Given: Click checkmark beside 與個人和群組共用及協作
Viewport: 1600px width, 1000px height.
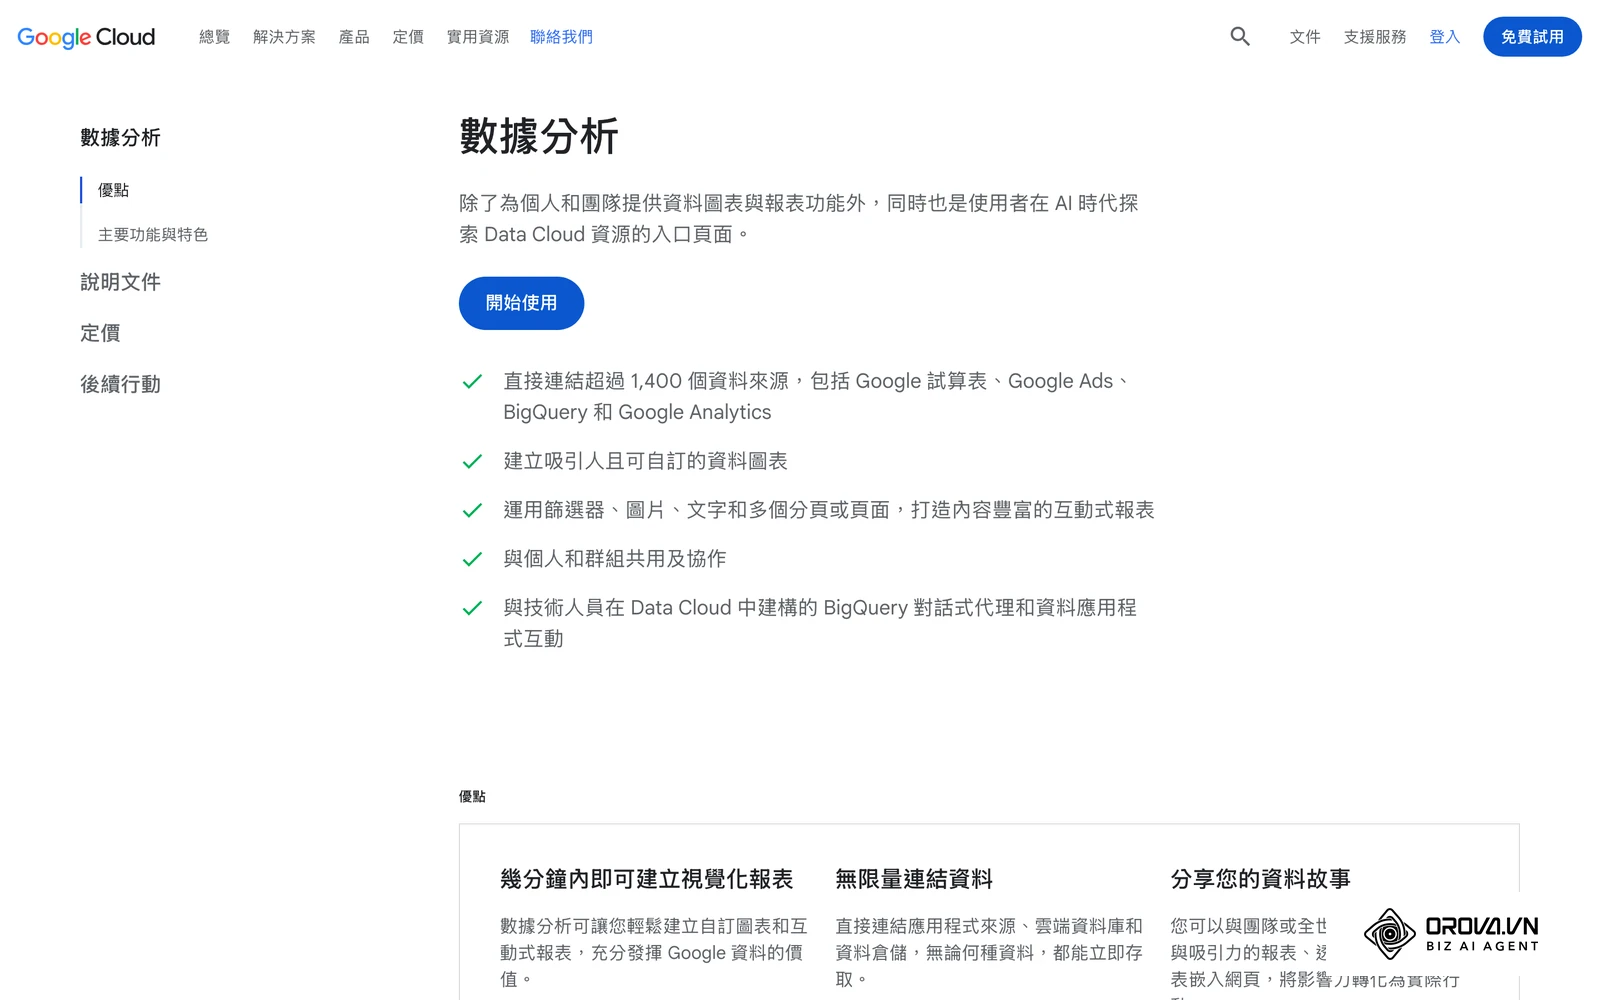Looking at the screenshot, I should [472, 559].
